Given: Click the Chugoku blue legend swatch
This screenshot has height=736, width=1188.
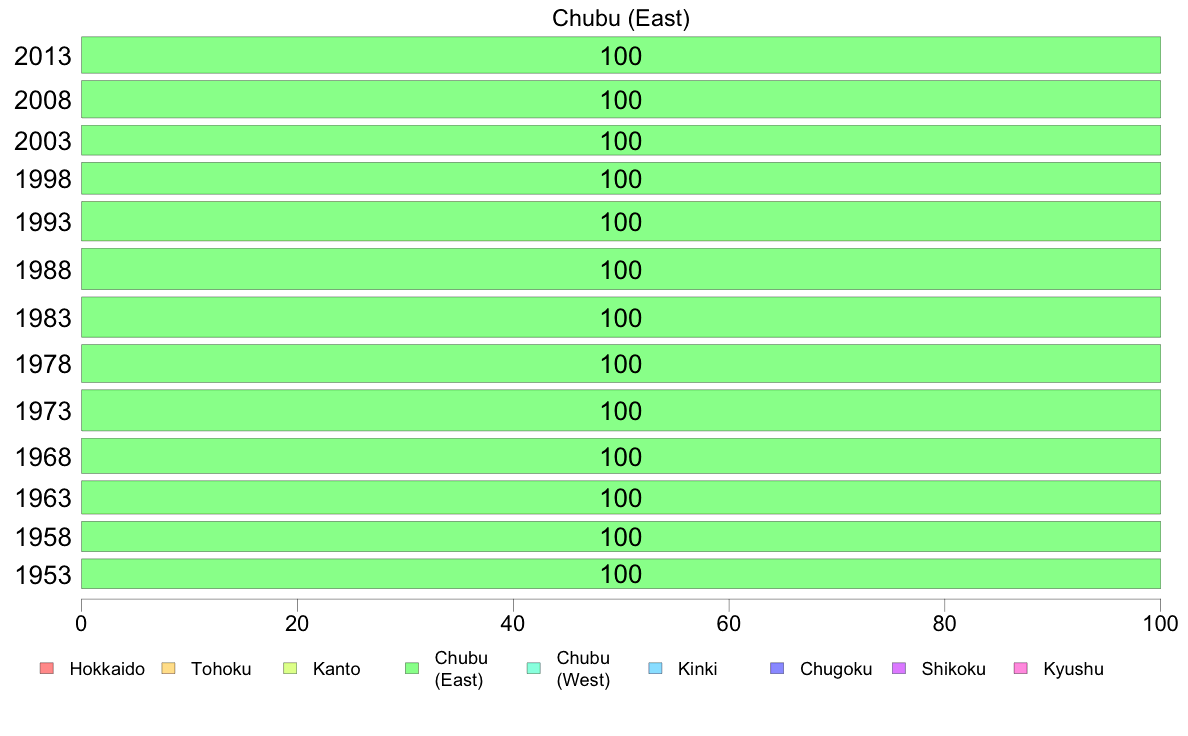Looking at the screenshot, I should point(777,668).
